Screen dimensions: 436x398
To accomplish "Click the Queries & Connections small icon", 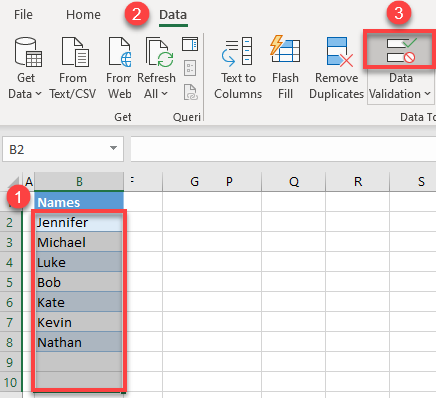I will [190, 44].
